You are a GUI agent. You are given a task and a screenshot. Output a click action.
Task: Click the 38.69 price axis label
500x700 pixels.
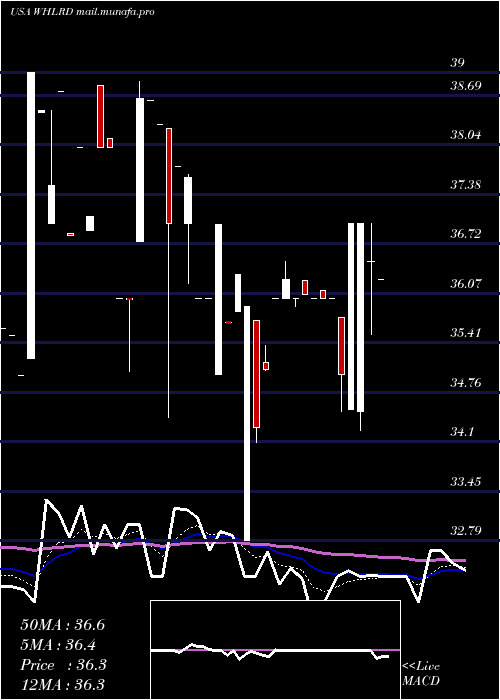point(466,85)
